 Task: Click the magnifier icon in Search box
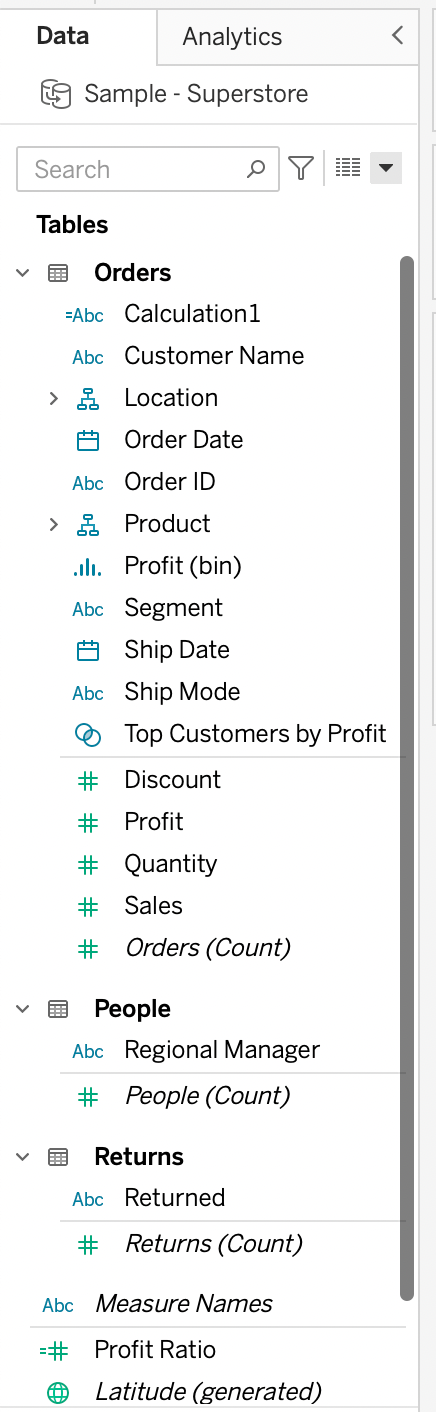(x=257, y=169)
